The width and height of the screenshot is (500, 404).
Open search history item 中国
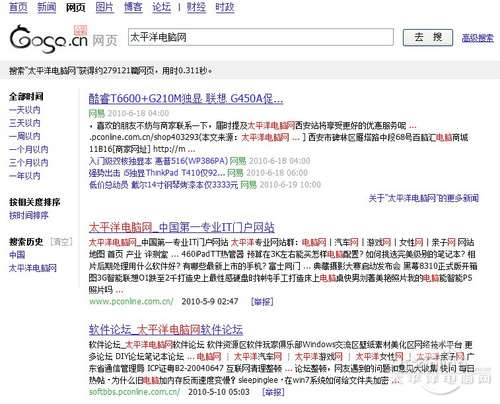(x=17, y=255)
